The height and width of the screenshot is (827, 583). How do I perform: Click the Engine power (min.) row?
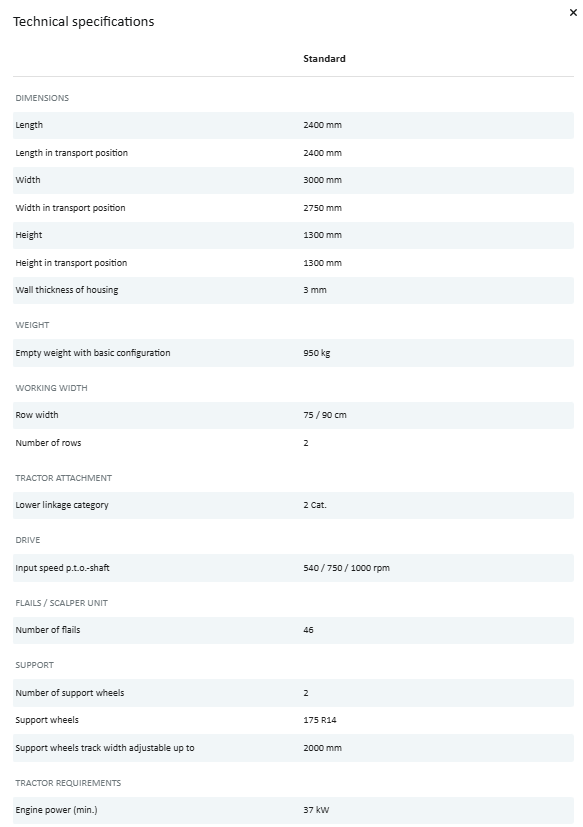coord(293,810)
